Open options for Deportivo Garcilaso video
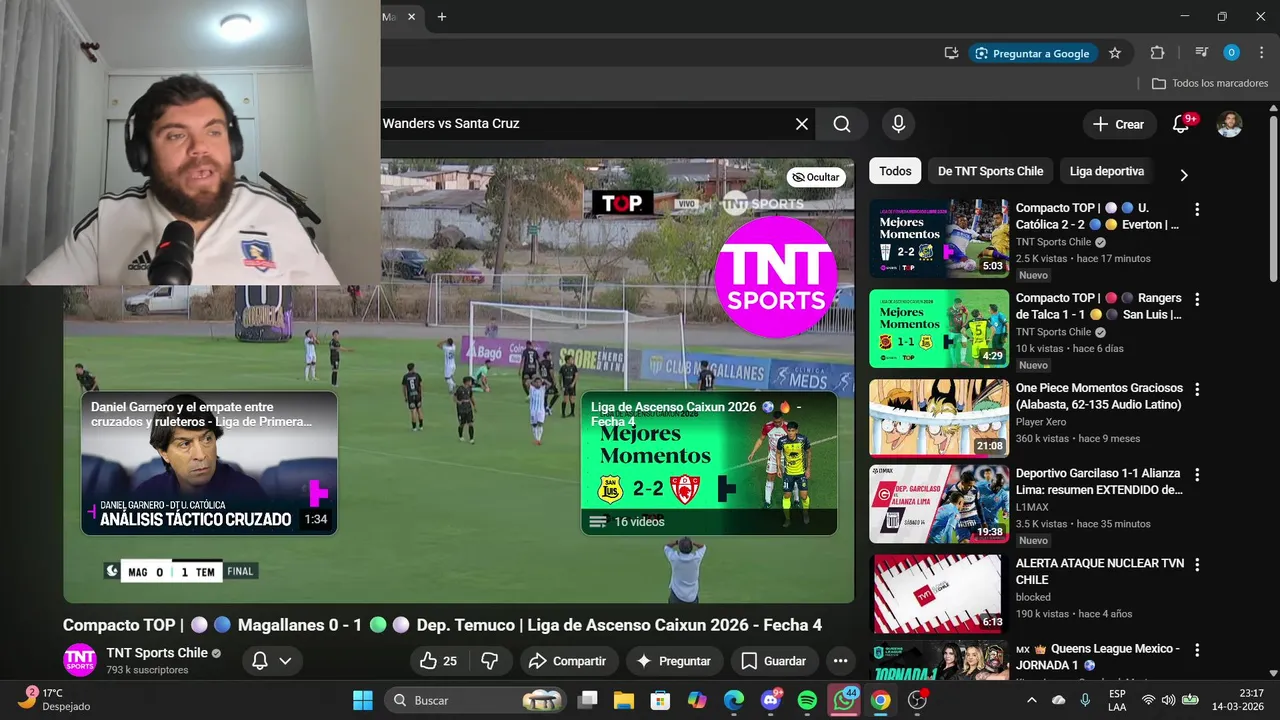This screenshot has height=720, width=1280. 1197,475
